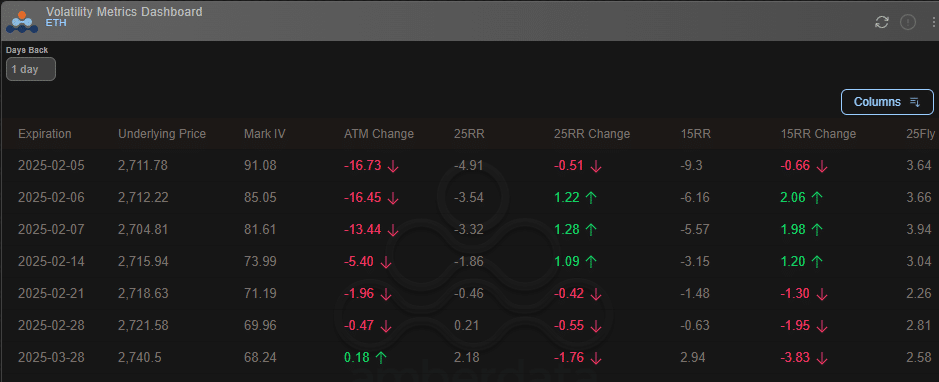Click ATM Change value -13.44
939x382 pixels.
pyautogui.click(x=363, y=229)
